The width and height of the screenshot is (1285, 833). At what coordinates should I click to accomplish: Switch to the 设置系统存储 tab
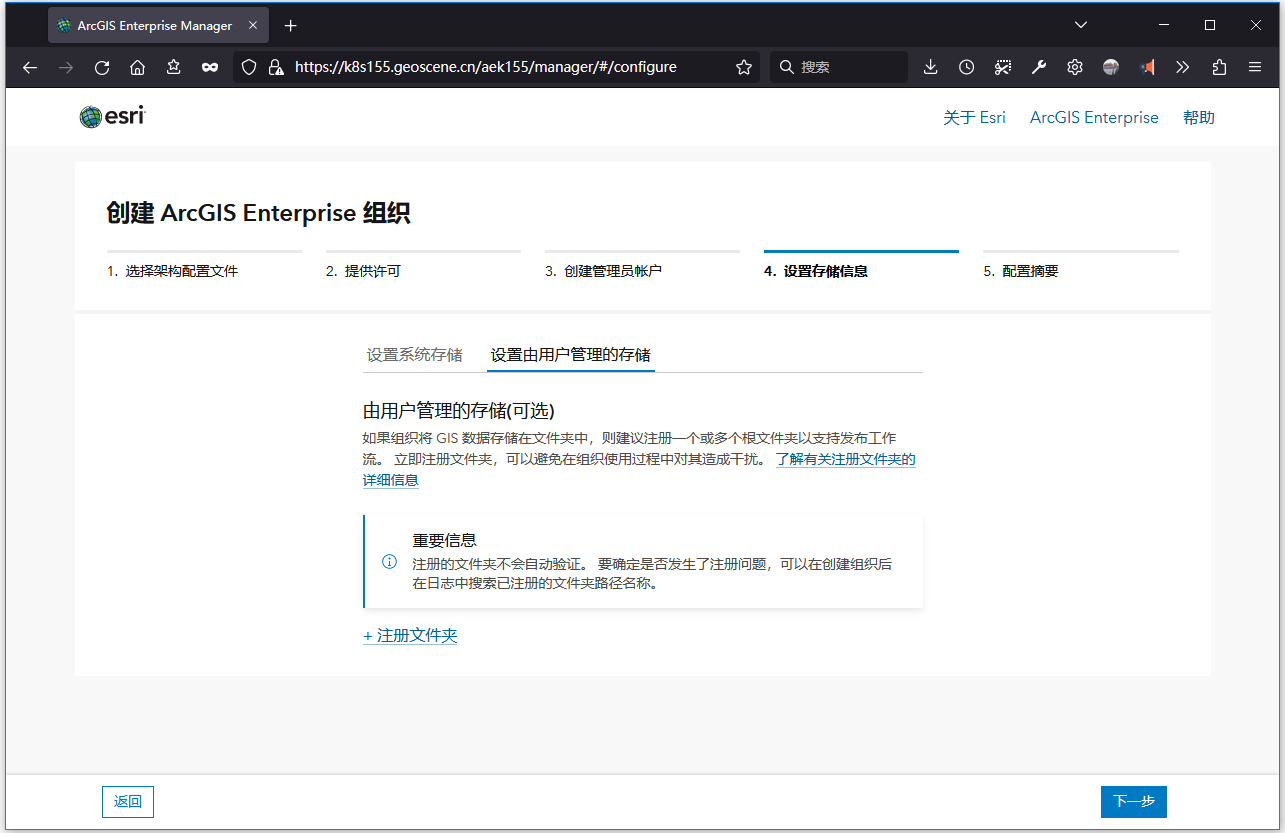[414, 355]
